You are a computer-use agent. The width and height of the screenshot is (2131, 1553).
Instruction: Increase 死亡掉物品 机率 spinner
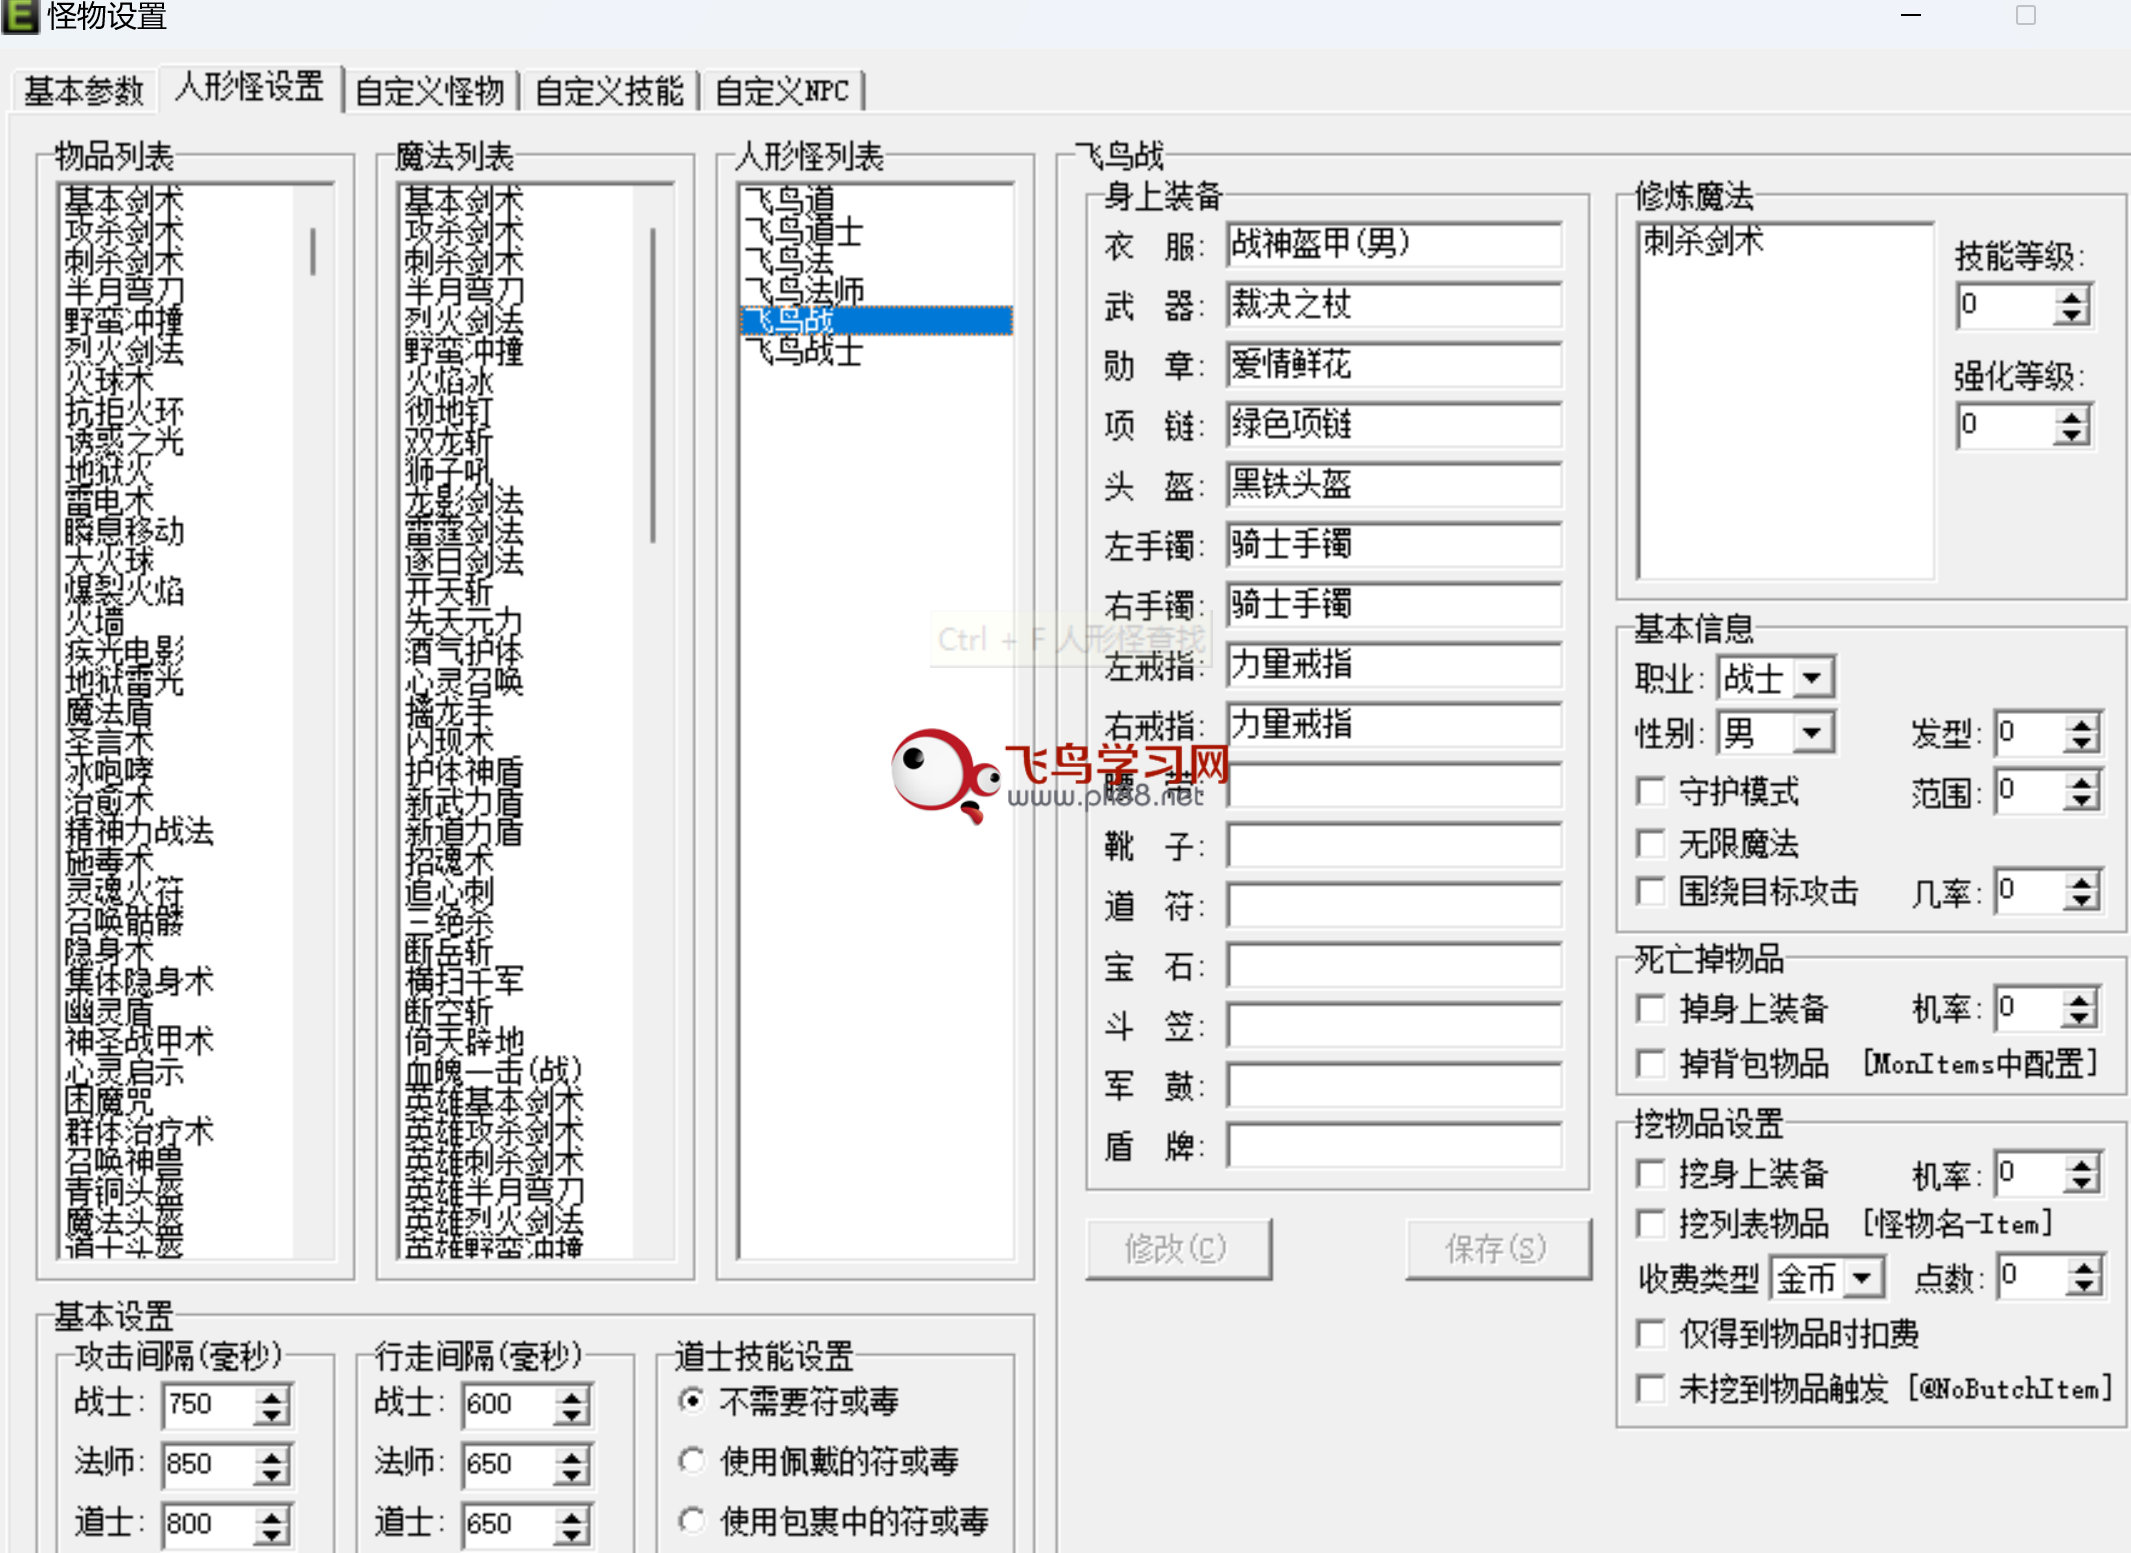tap(2079, 999)
